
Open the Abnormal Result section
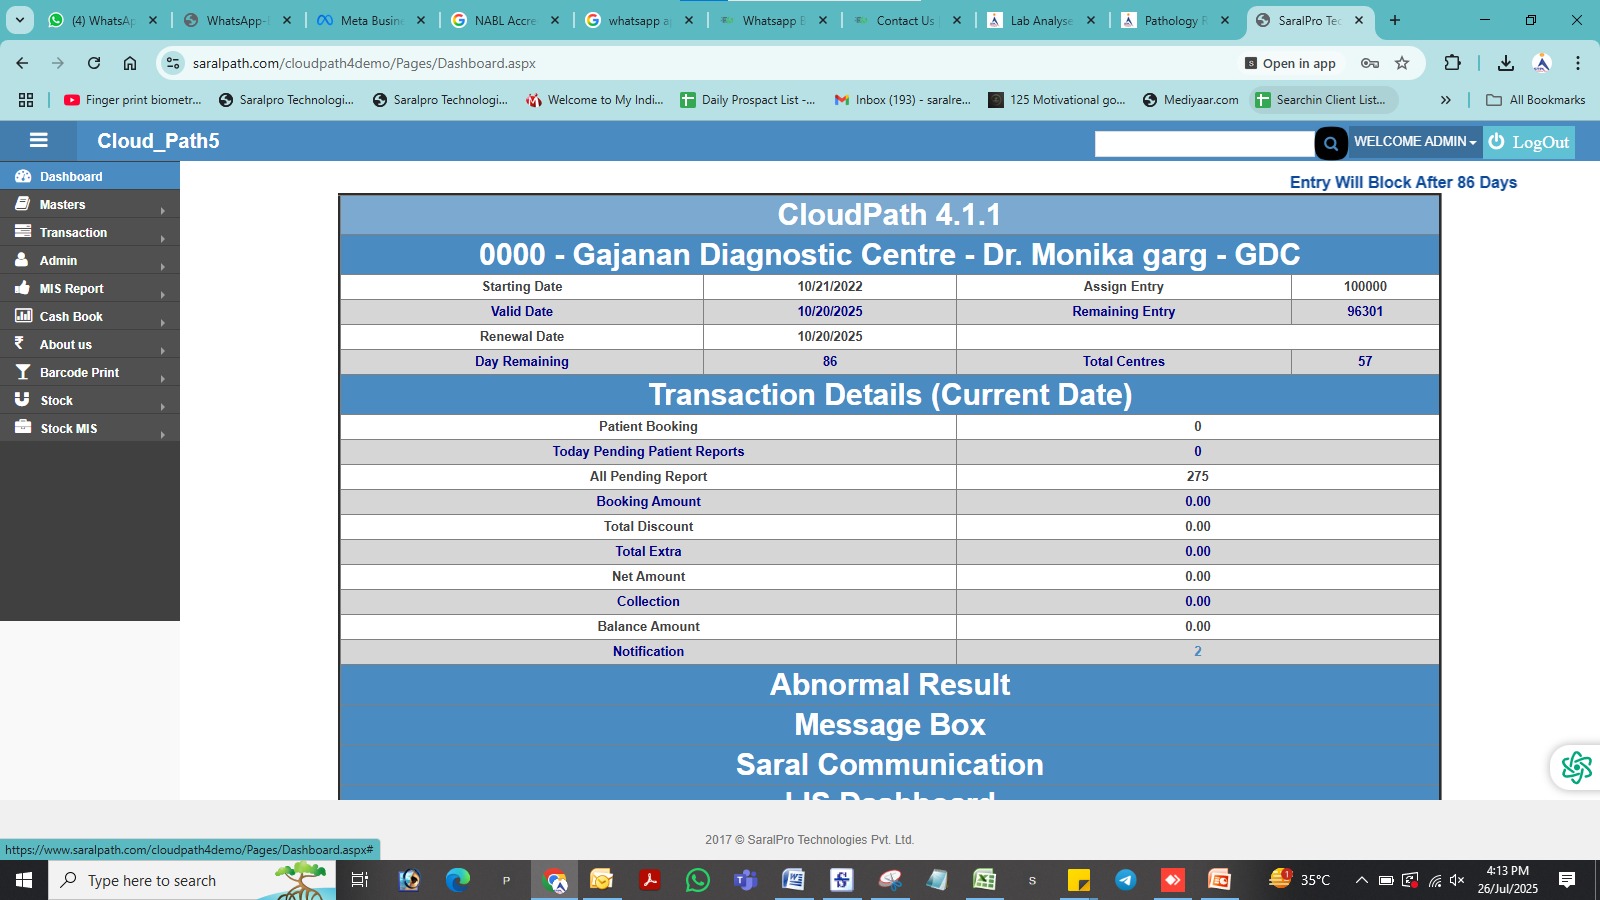[x=890, y=685]
